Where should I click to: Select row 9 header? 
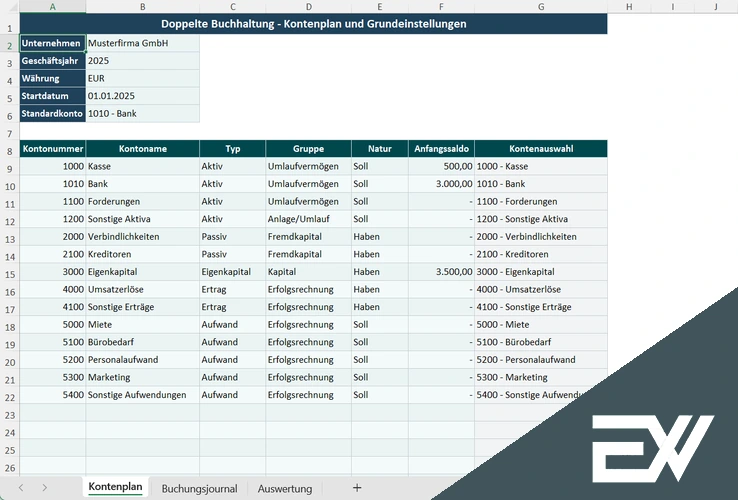click(10, 169)
